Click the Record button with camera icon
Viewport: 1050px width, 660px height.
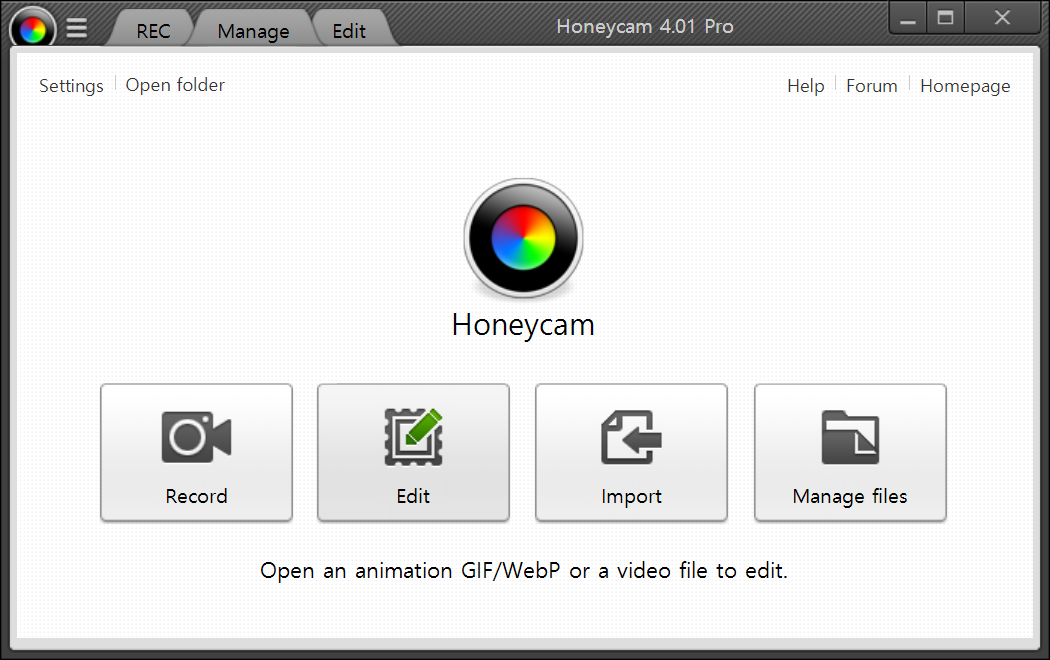(x=196, y=452)
